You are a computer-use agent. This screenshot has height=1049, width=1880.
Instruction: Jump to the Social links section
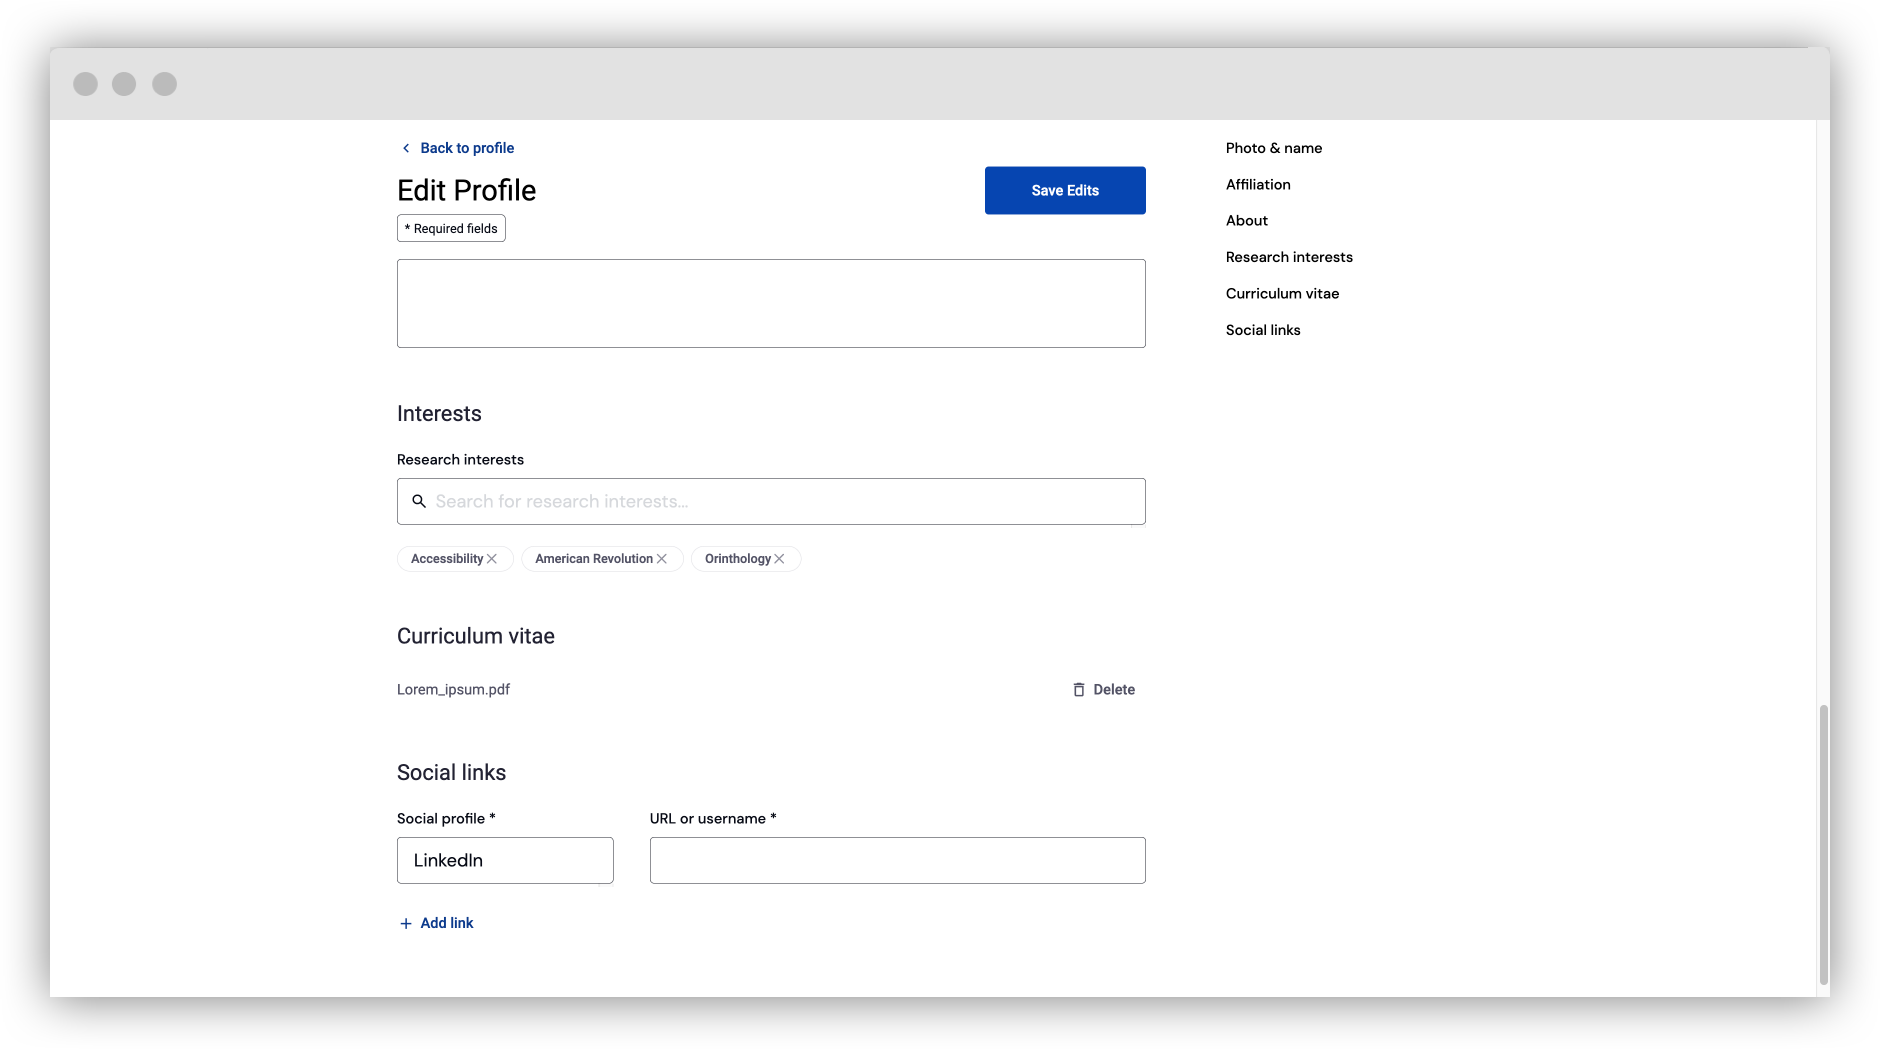coord(1263,330)
